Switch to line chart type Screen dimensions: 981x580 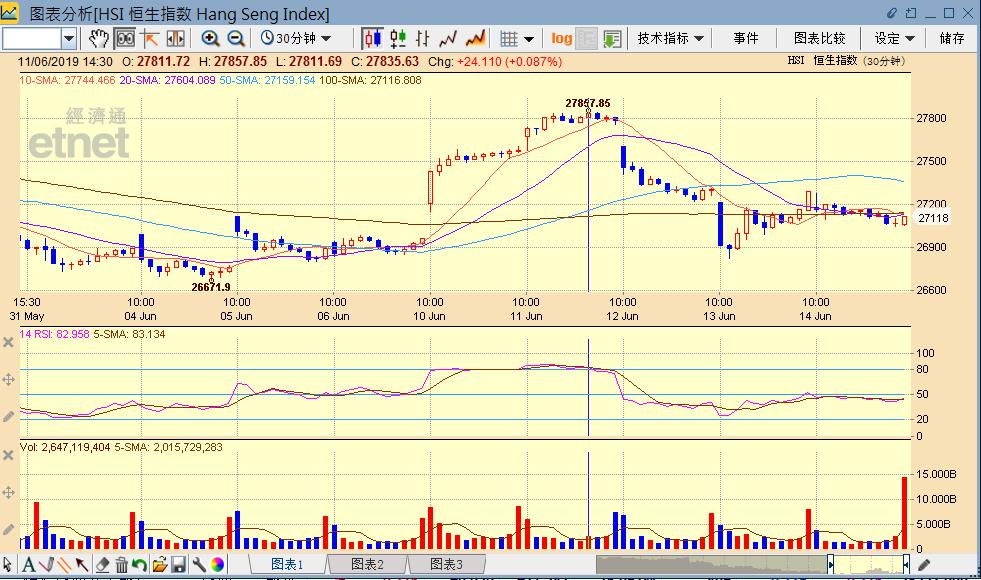pyautogui.click(x=448, y=39)
